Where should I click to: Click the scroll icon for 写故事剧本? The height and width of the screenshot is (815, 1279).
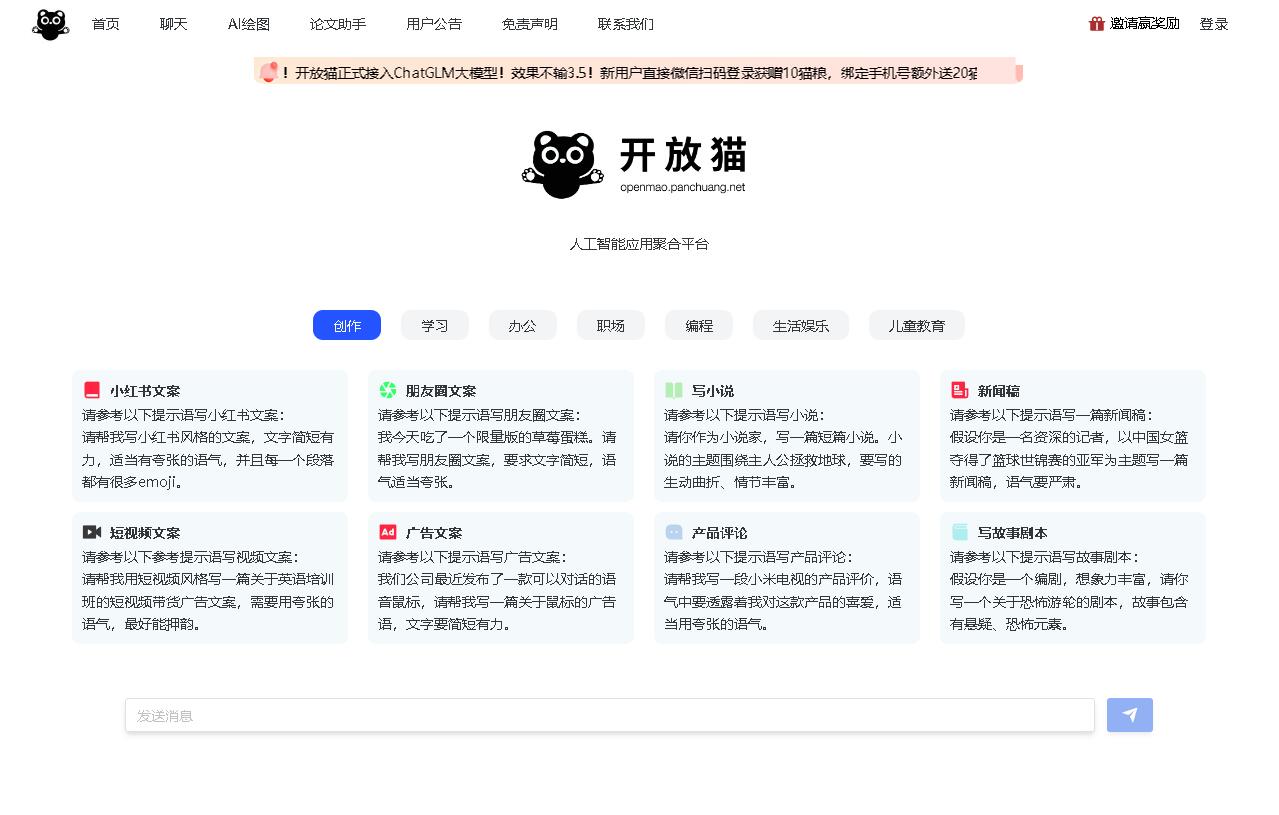point(960,532)
